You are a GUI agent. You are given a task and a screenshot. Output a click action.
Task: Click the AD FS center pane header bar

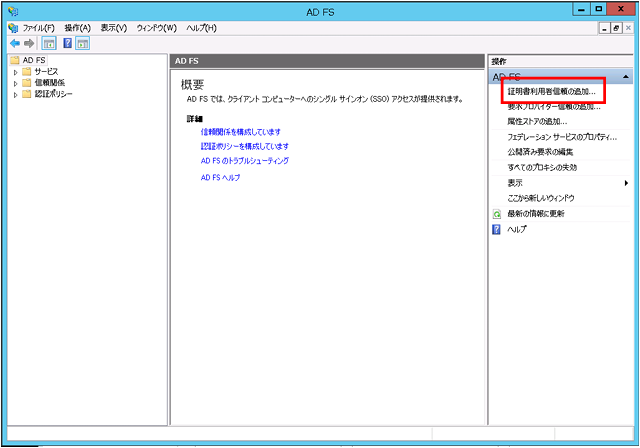coord(327,61)
